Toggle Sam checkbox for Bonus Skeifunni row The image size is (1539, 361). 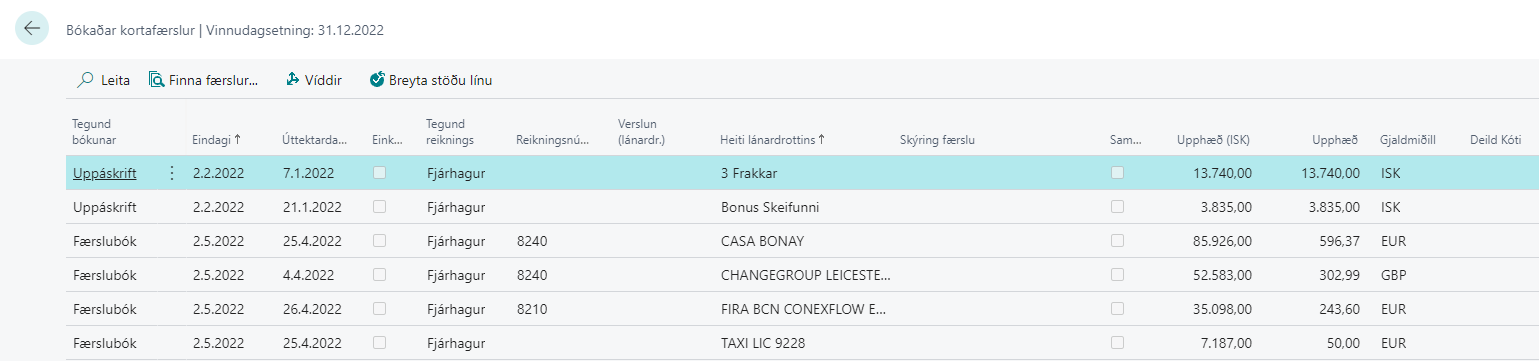[x=1117, y=207]
